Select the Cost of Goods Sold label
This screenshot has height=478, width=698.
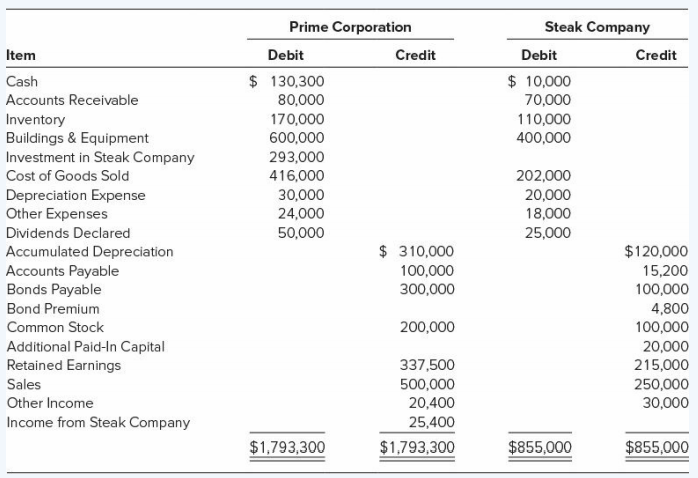[67, 176]
